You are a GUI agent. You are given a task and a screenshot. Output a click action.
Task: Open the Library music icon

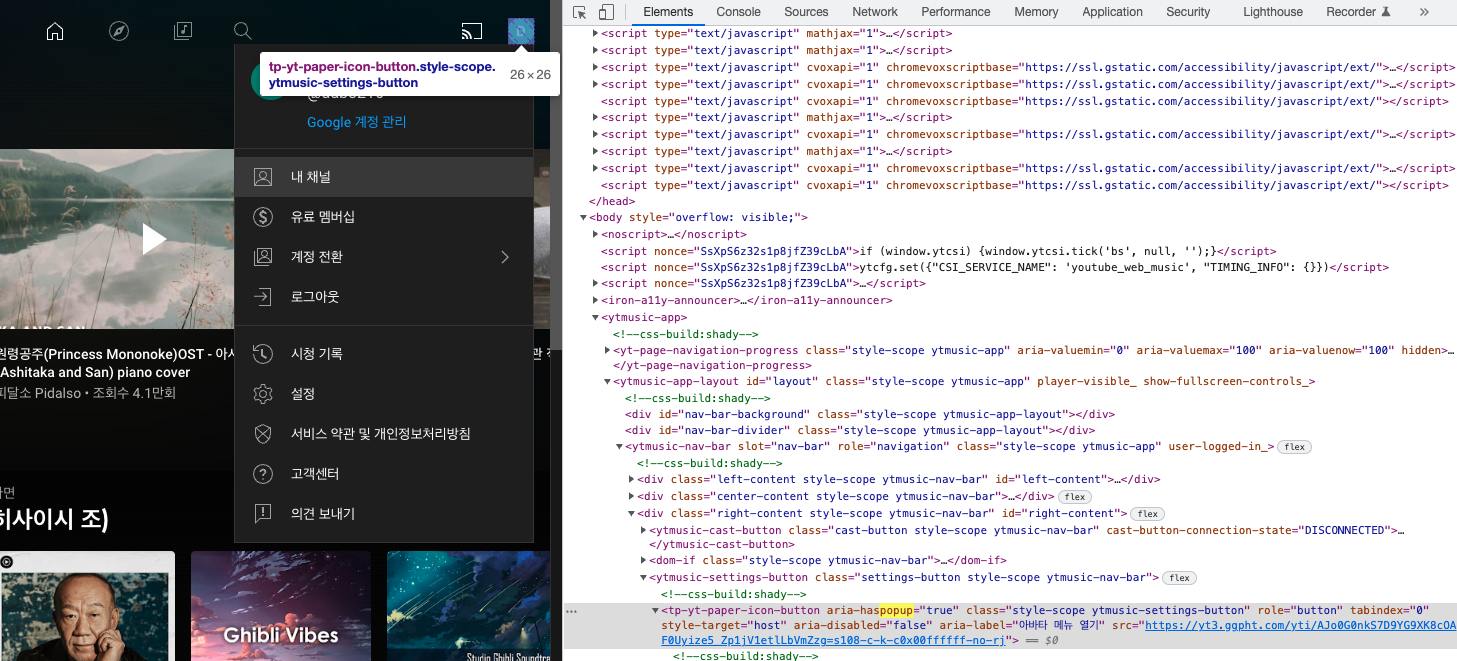tap(182, 31)
